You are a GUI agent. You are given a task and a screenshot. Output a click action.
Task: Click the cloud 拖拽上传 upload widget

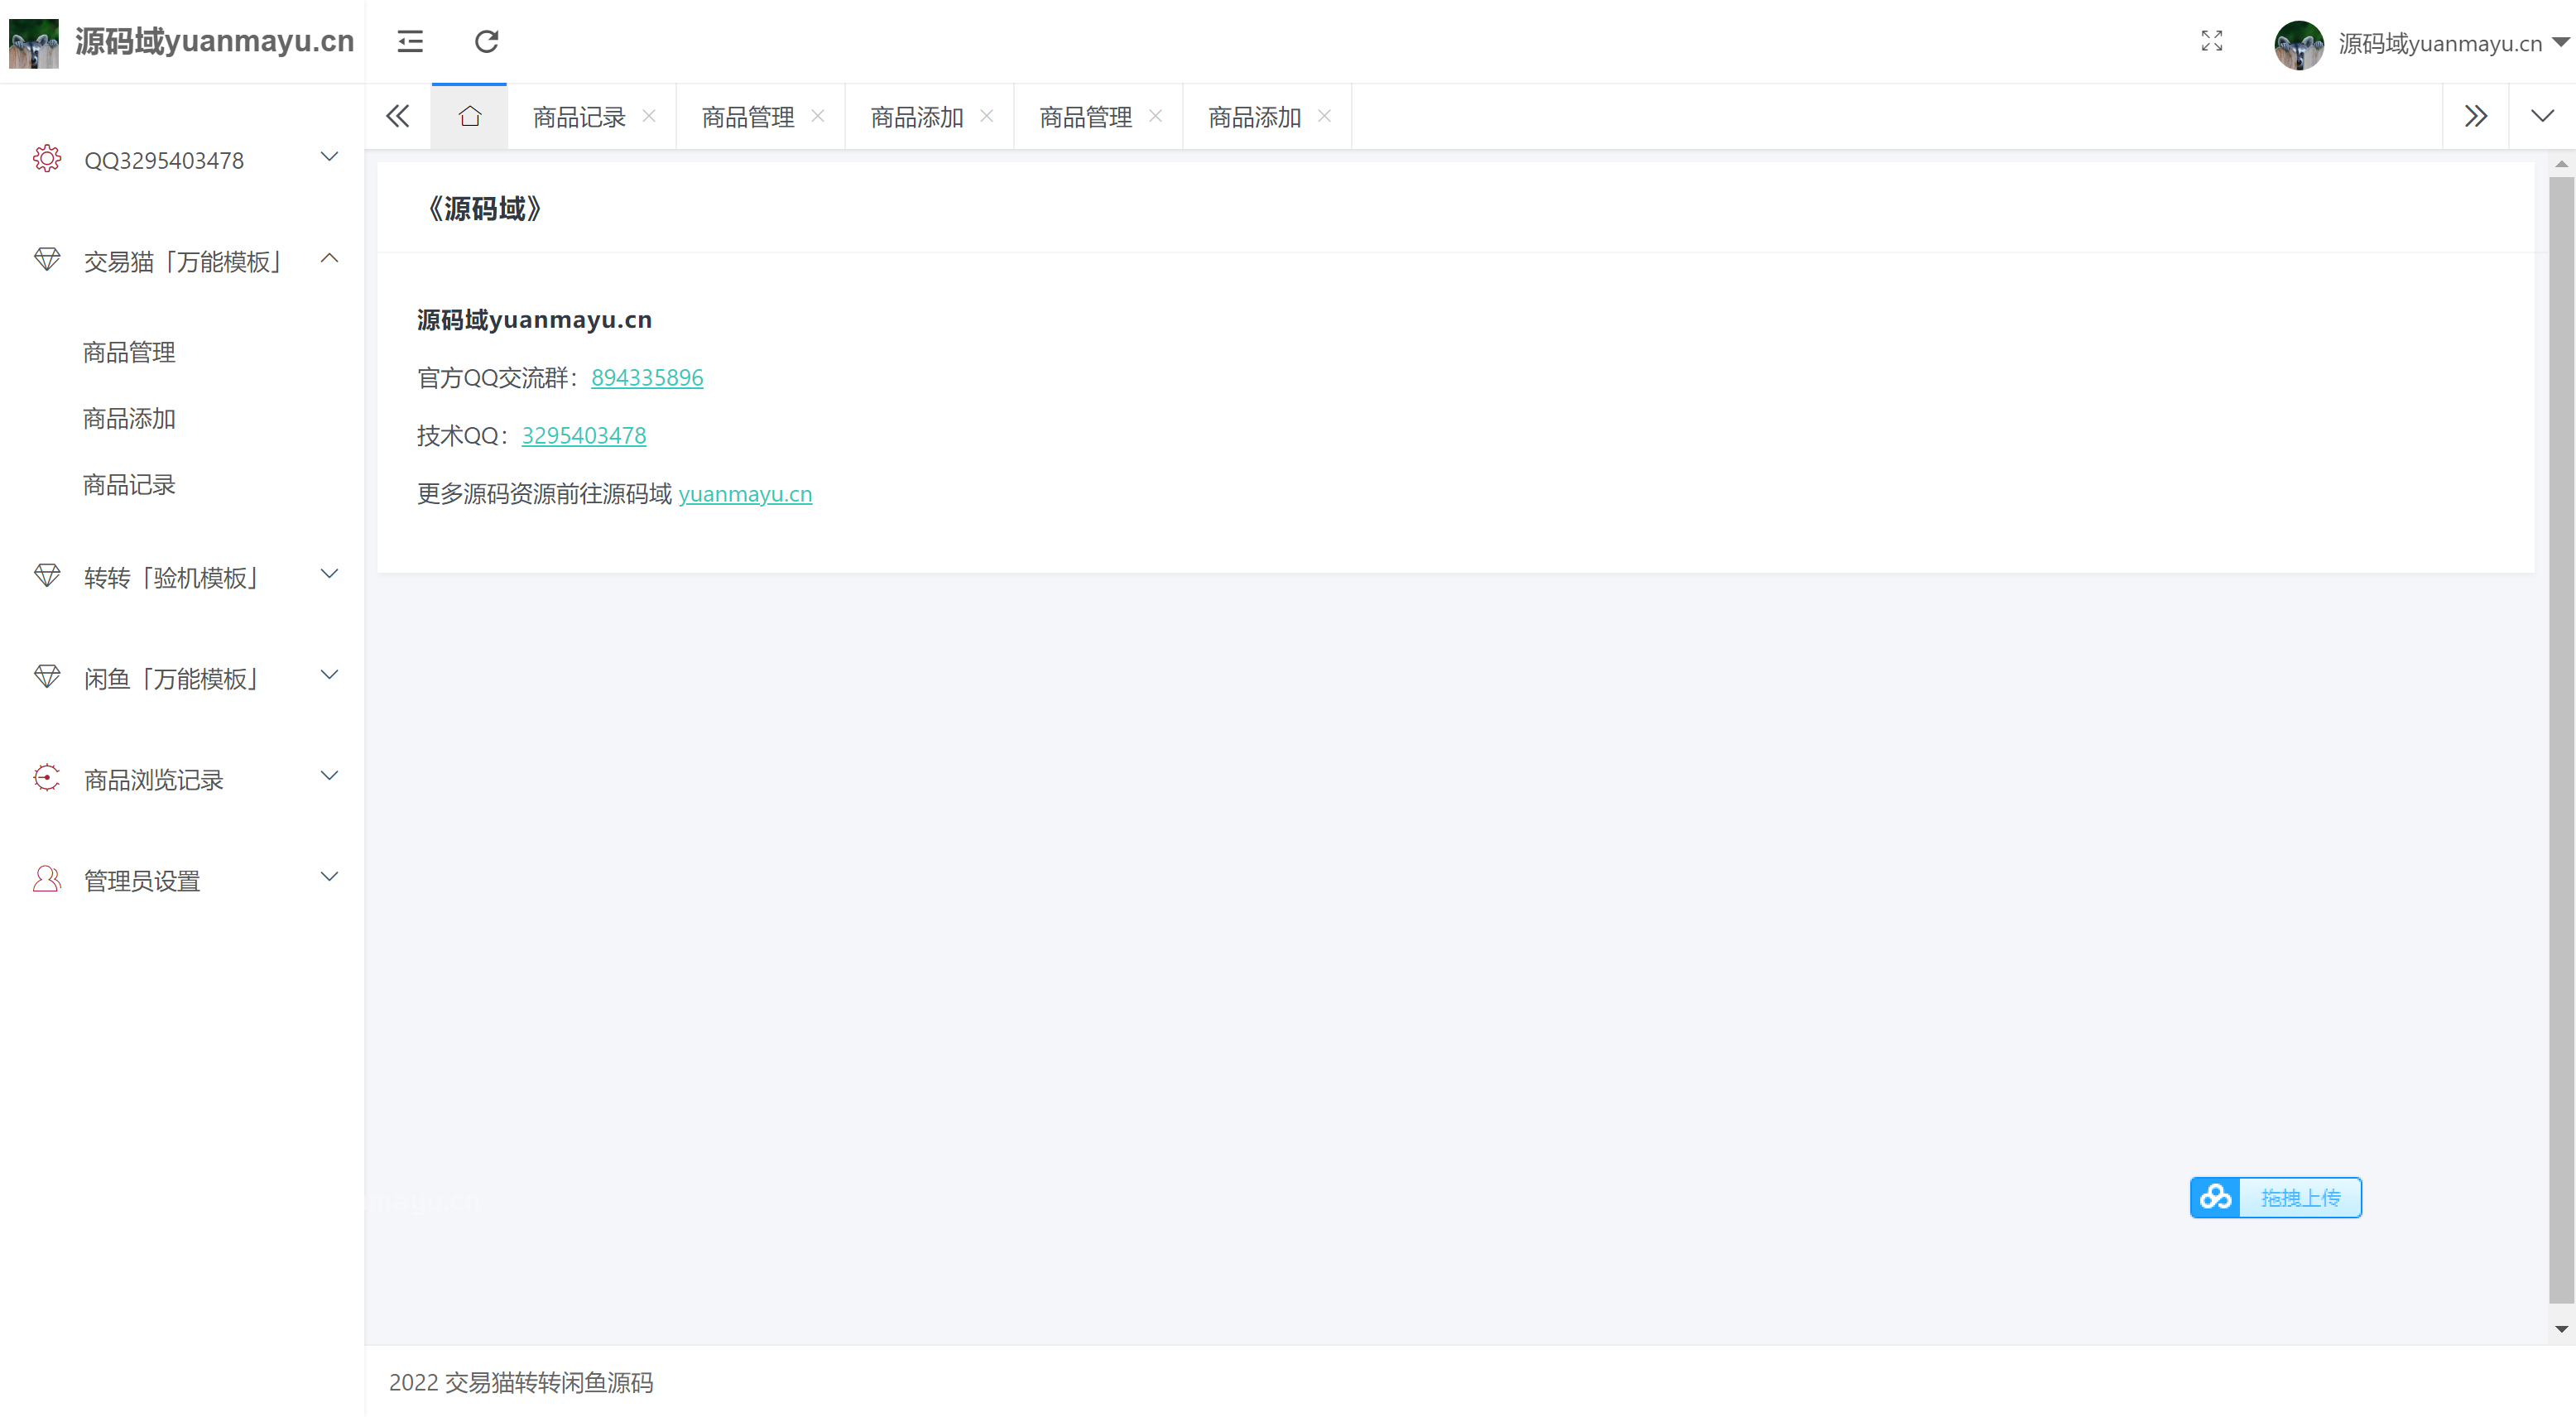[2275, 1197]
